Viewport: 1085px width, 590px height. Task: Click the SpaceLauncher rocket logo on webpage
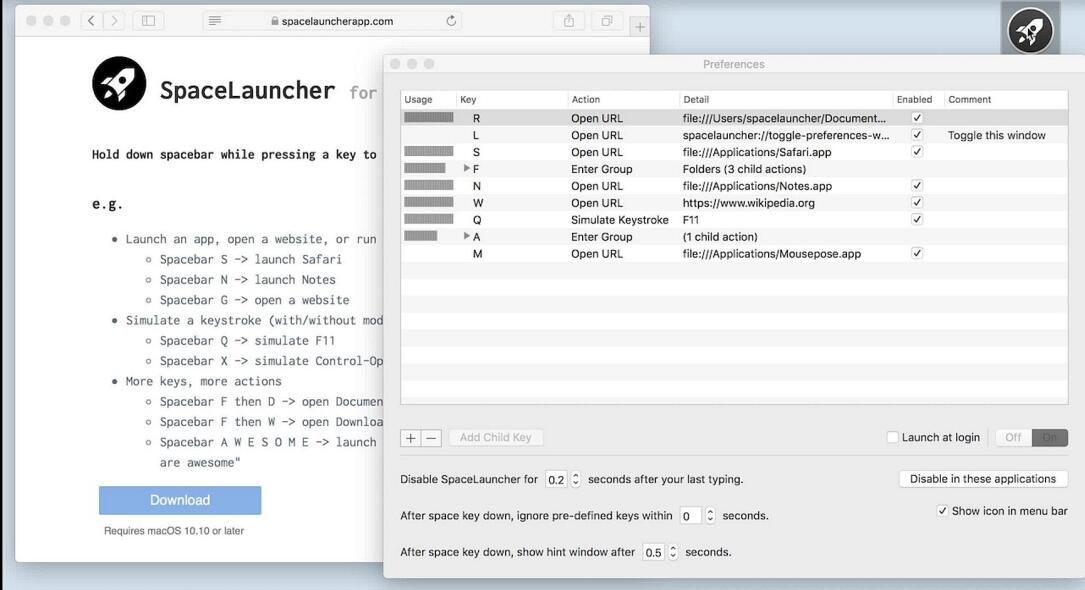pos(119,83)
